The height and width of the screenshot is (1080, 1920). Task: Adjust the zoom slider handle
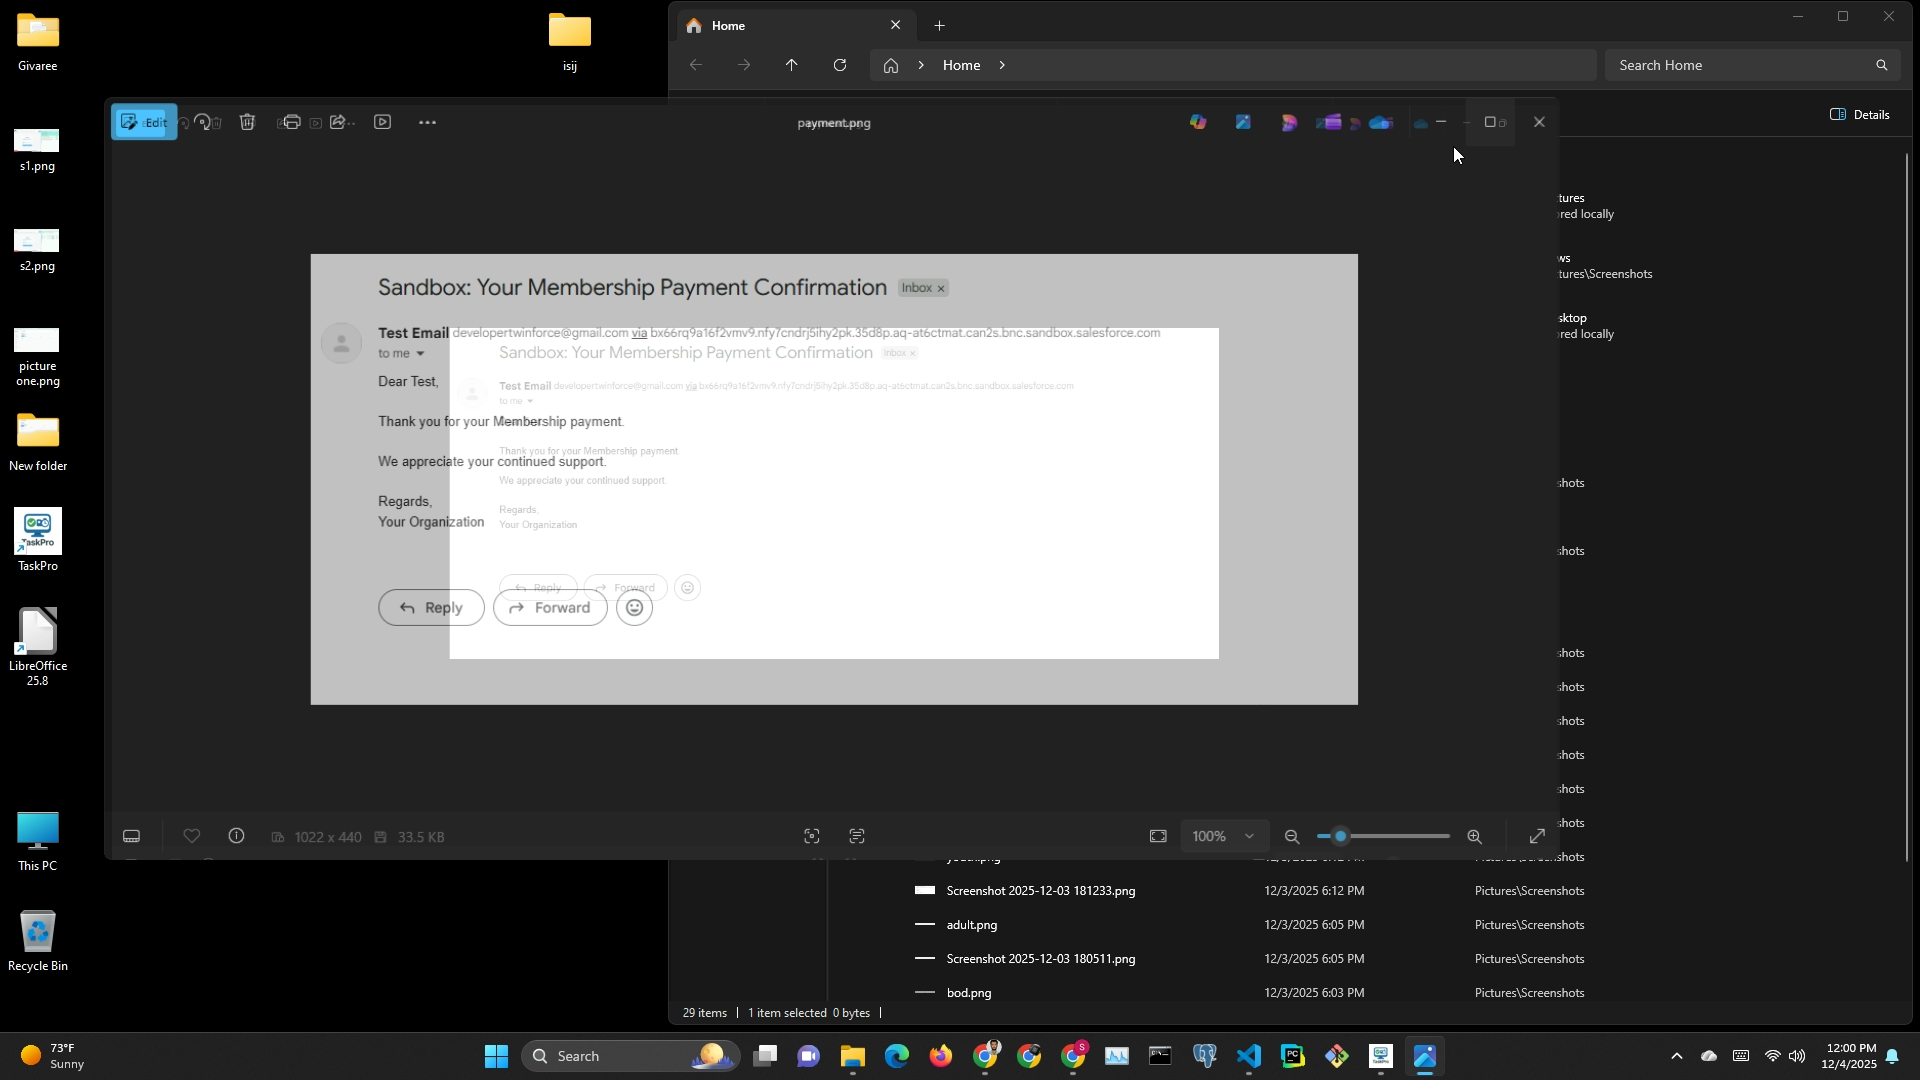[1341, 836]
